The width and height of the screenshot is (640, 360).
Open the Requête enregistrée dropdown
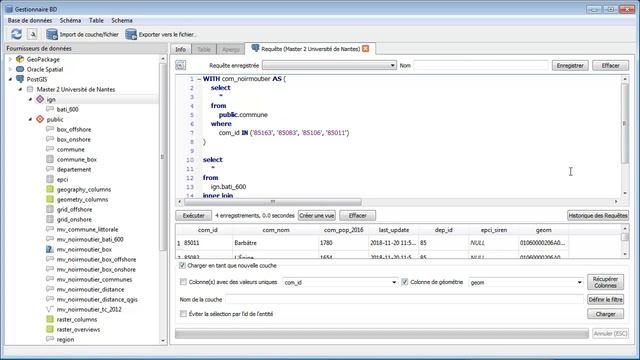click(329, 65)
